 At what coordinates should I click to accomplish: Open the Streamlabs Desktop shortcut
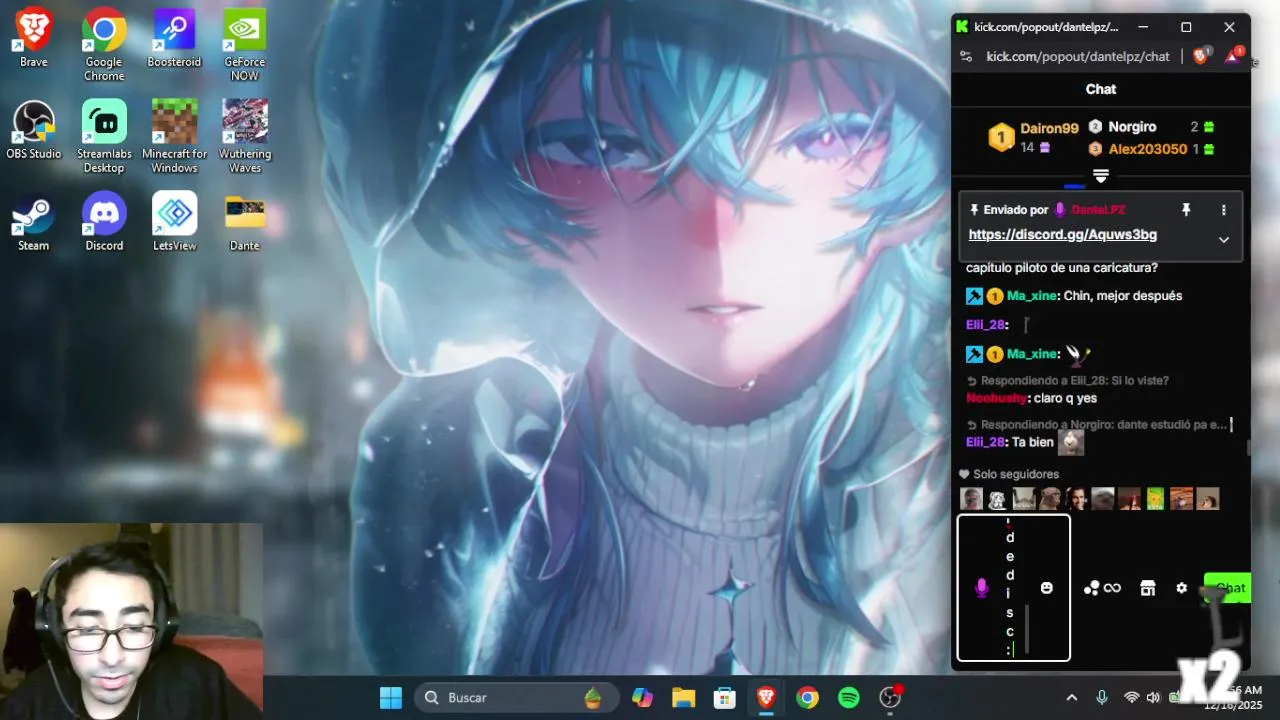pos(104,137)
